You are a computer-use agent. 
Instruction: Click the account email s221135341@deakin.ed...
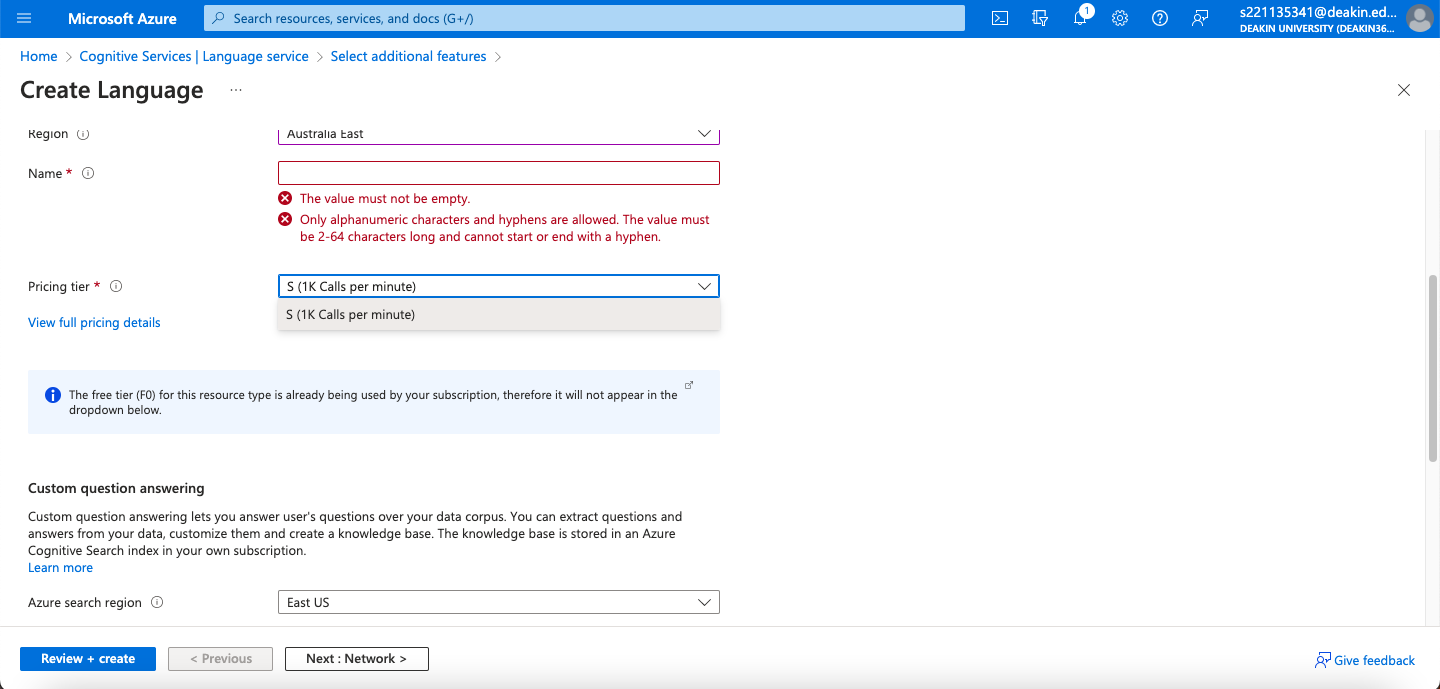[1317, 12]
